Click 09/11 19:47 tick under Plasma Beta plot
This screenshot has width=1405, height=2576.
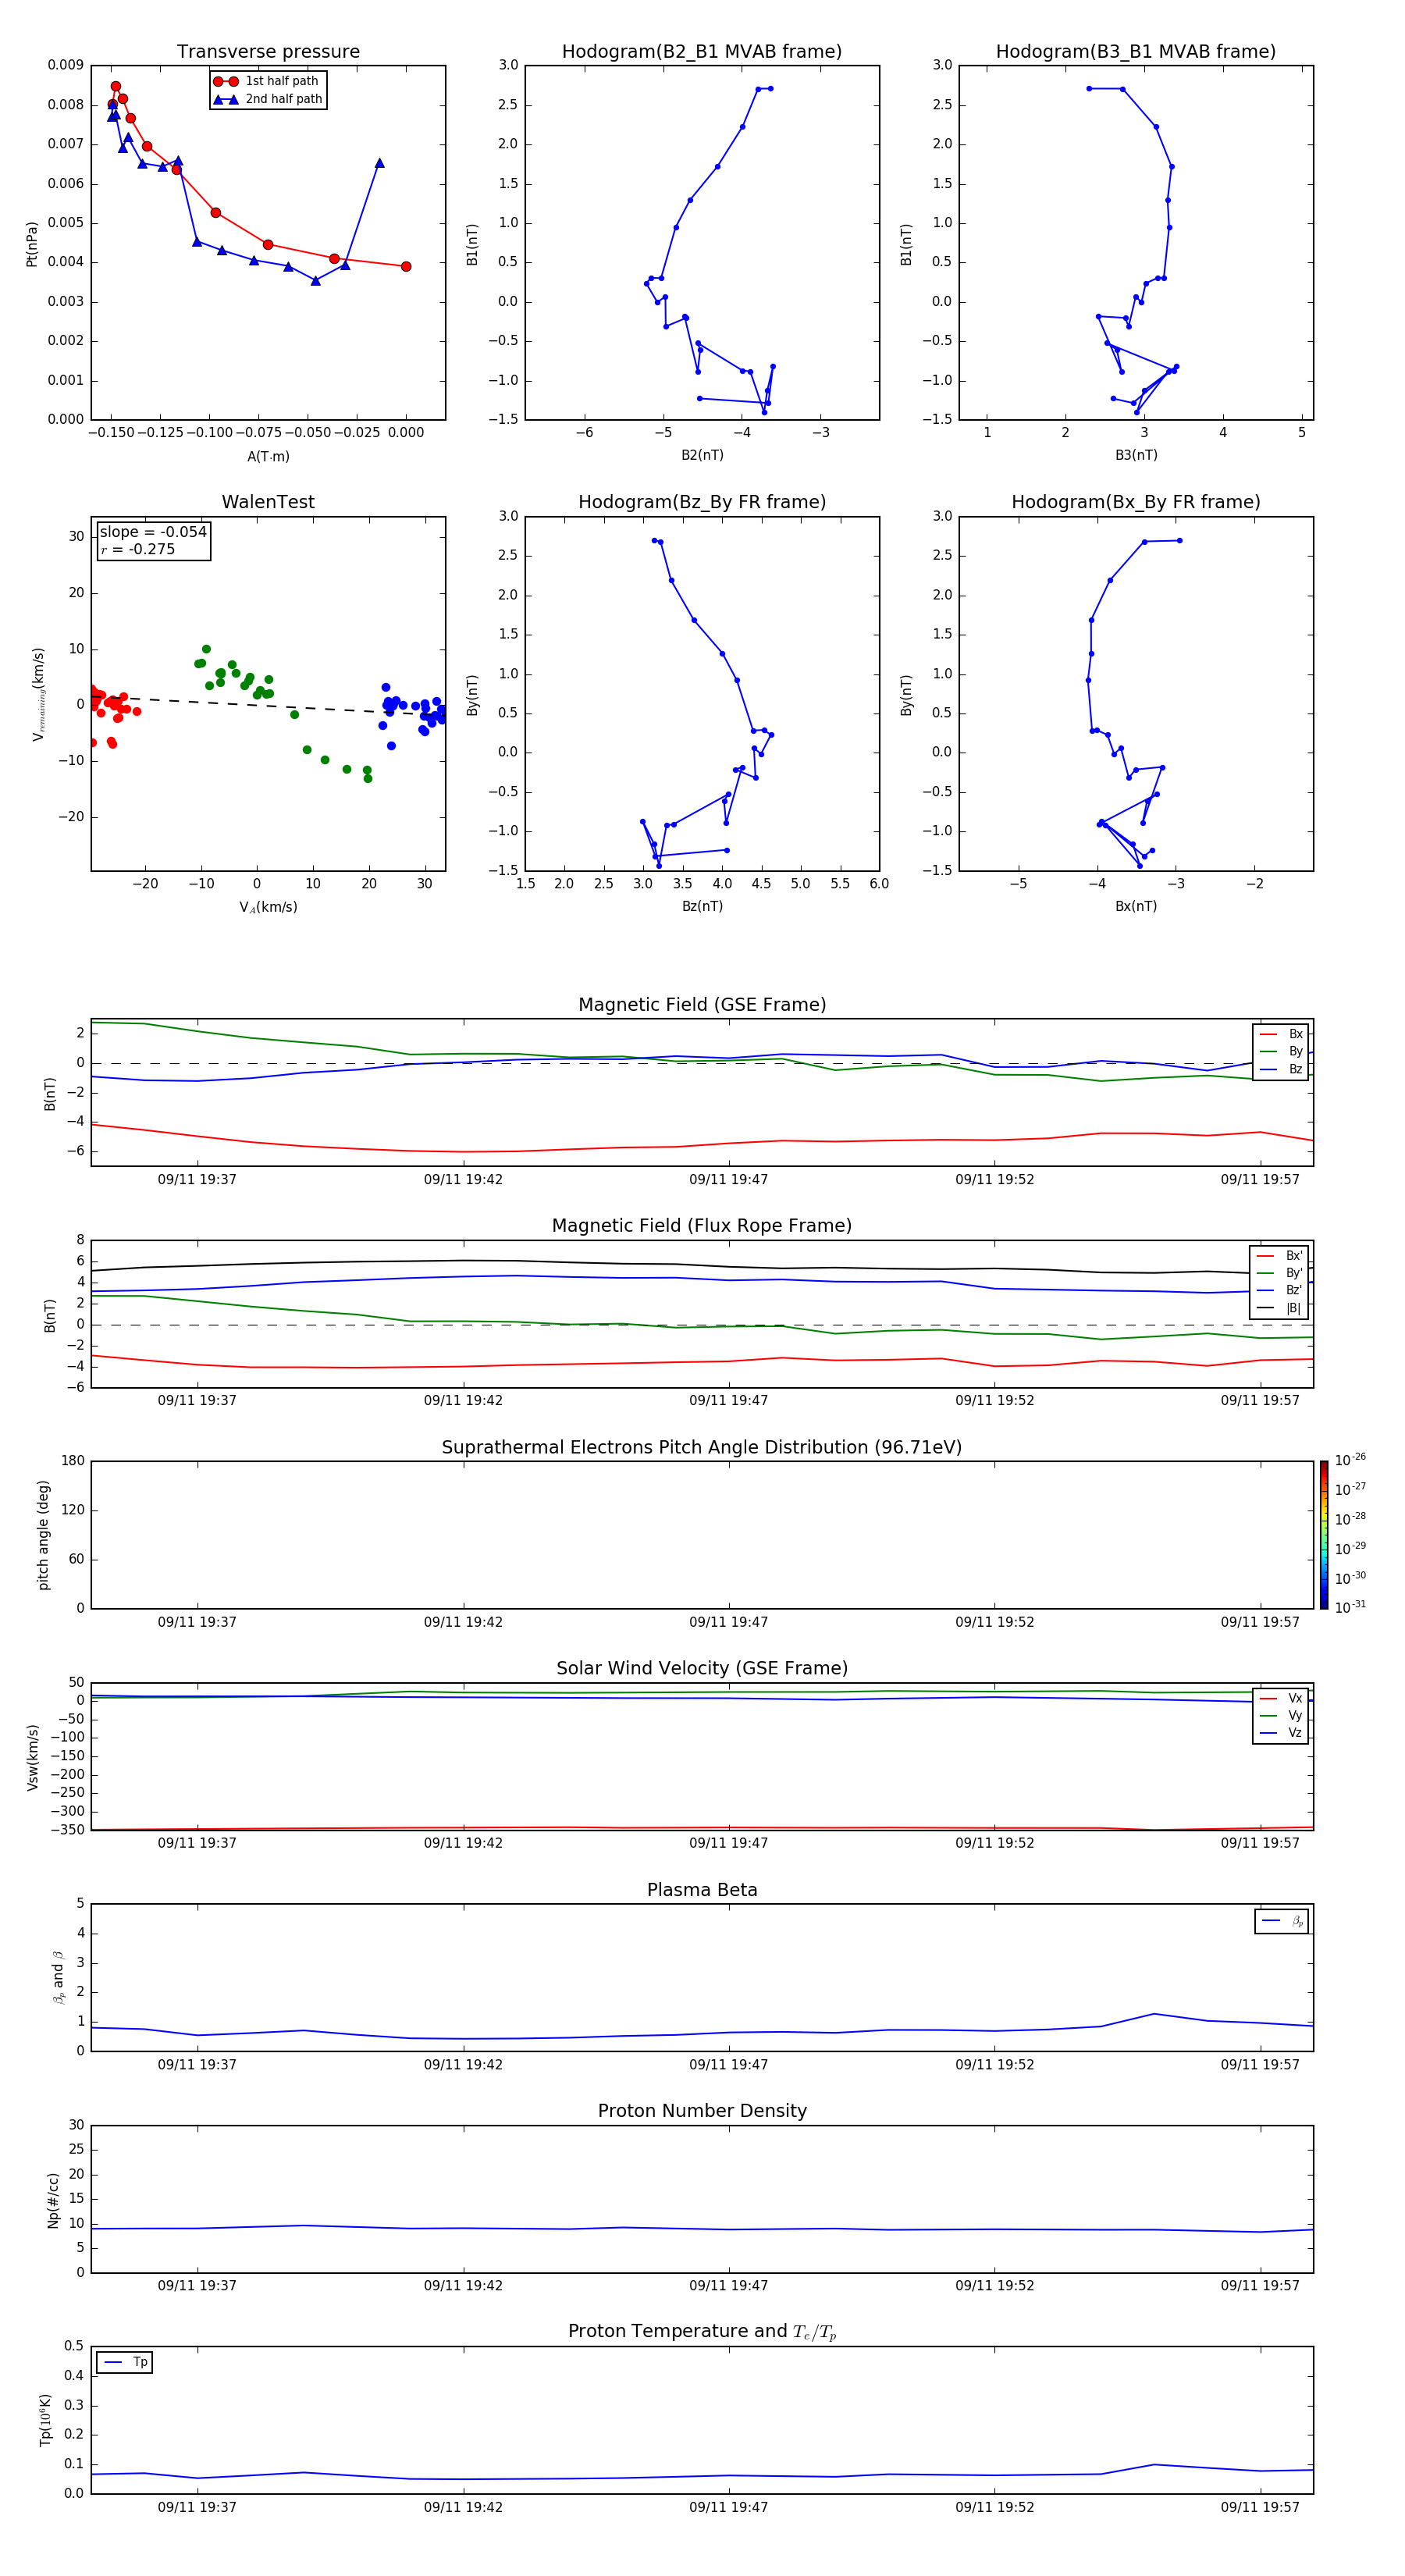(x=728, y=2064)
